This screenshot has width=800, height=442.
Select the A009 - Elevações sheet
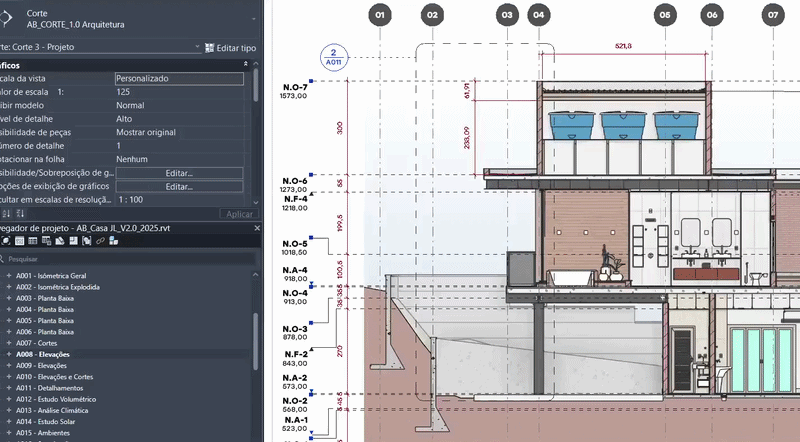[41, 365]
